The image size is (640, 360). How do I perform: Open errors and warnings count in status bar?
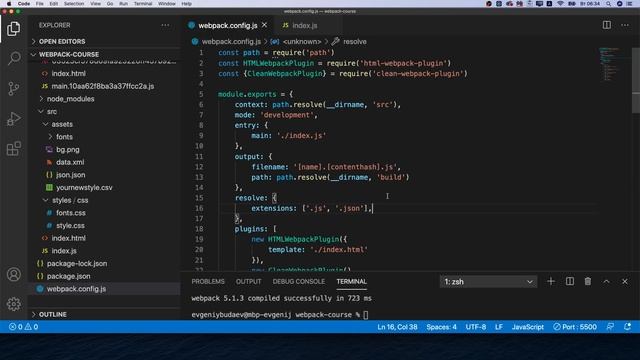point(24,327)
